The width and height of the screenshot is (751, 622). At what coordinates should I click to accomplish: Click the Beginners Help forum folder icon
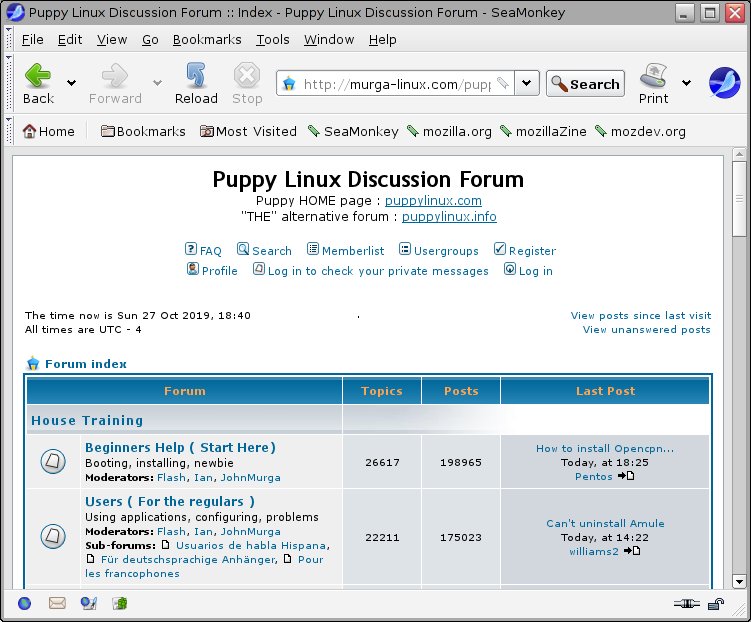click(x=53, y=461)
